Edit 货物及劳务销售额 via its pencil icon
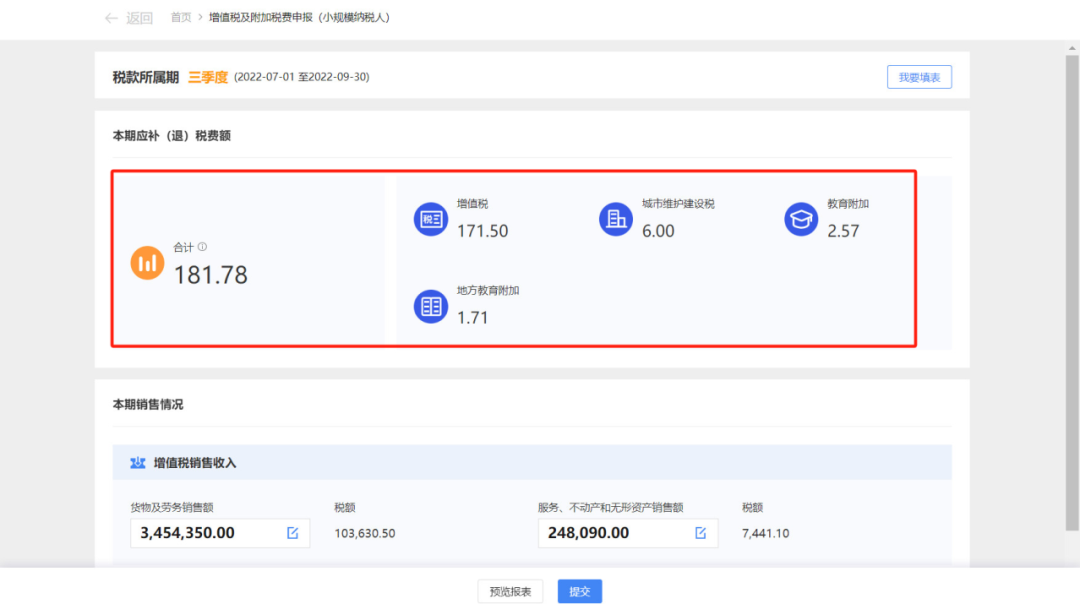The height and width of the screenshot is (615, 1080). click(293, 533)
